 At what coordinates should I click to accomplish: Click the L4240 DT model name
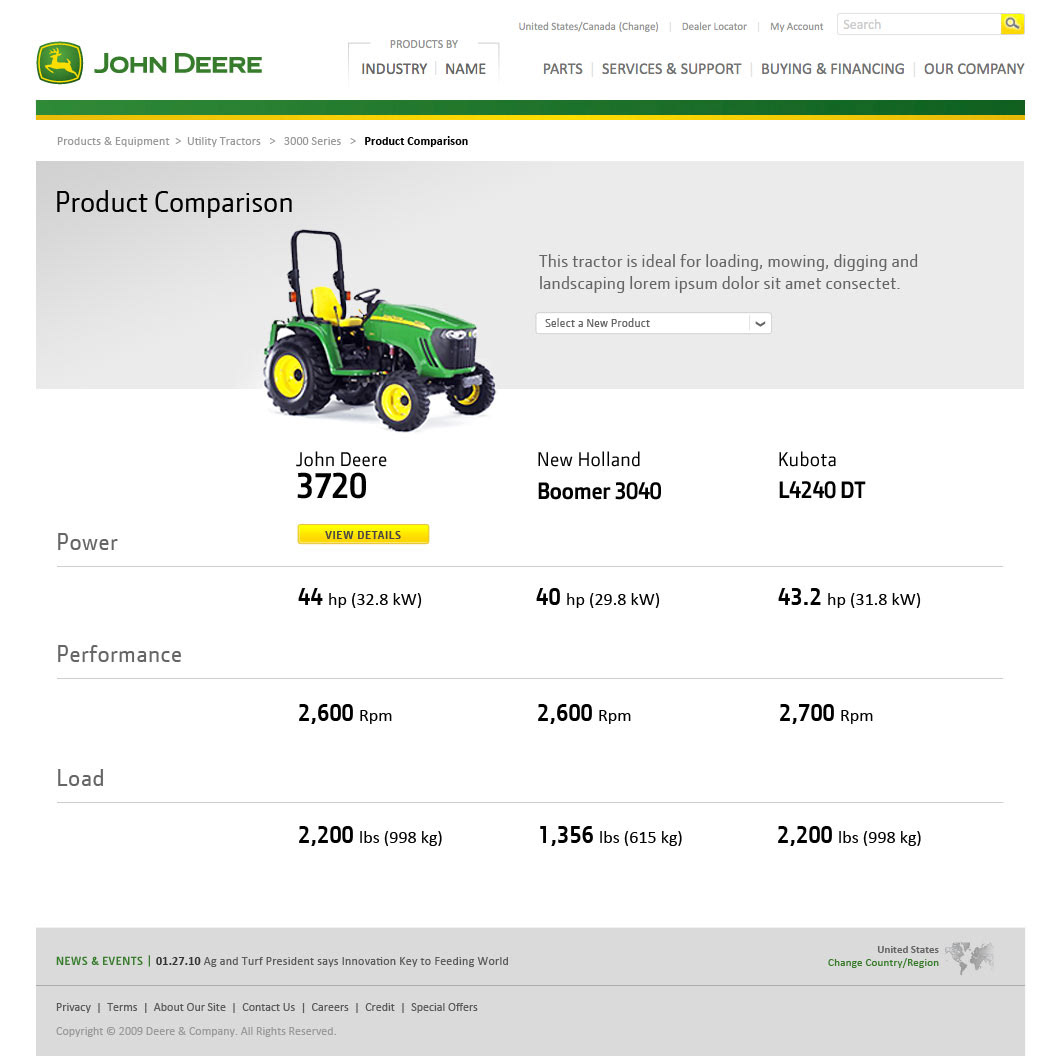click(821, 490)
